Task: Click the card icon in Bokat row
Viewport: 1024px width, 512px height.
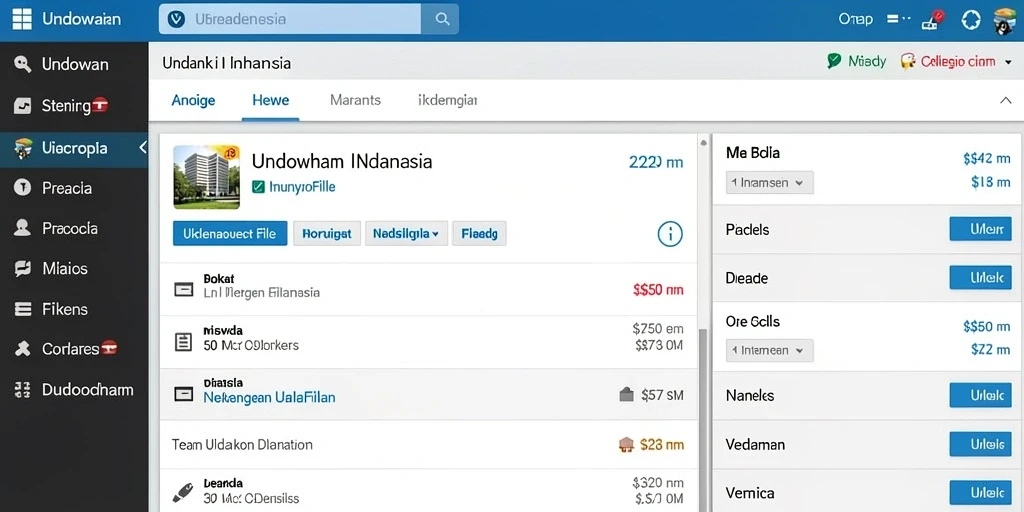Action: point(184,289)
